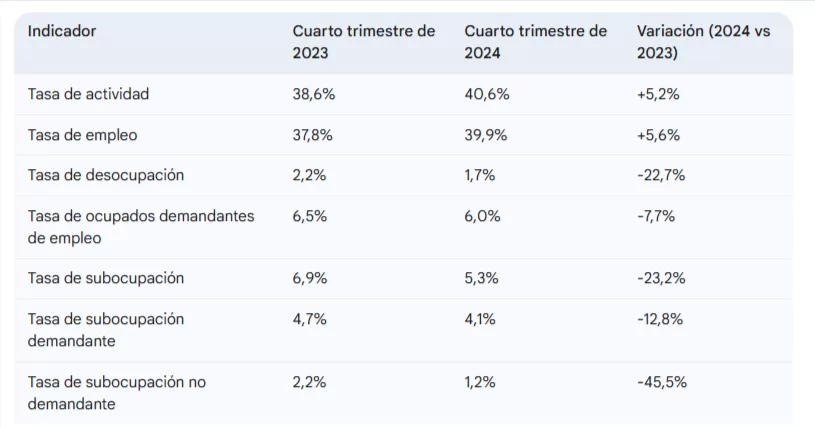The image size is (815, 427).
Task: Select the Tasa de desocupación row label
Action: [106, 175]
